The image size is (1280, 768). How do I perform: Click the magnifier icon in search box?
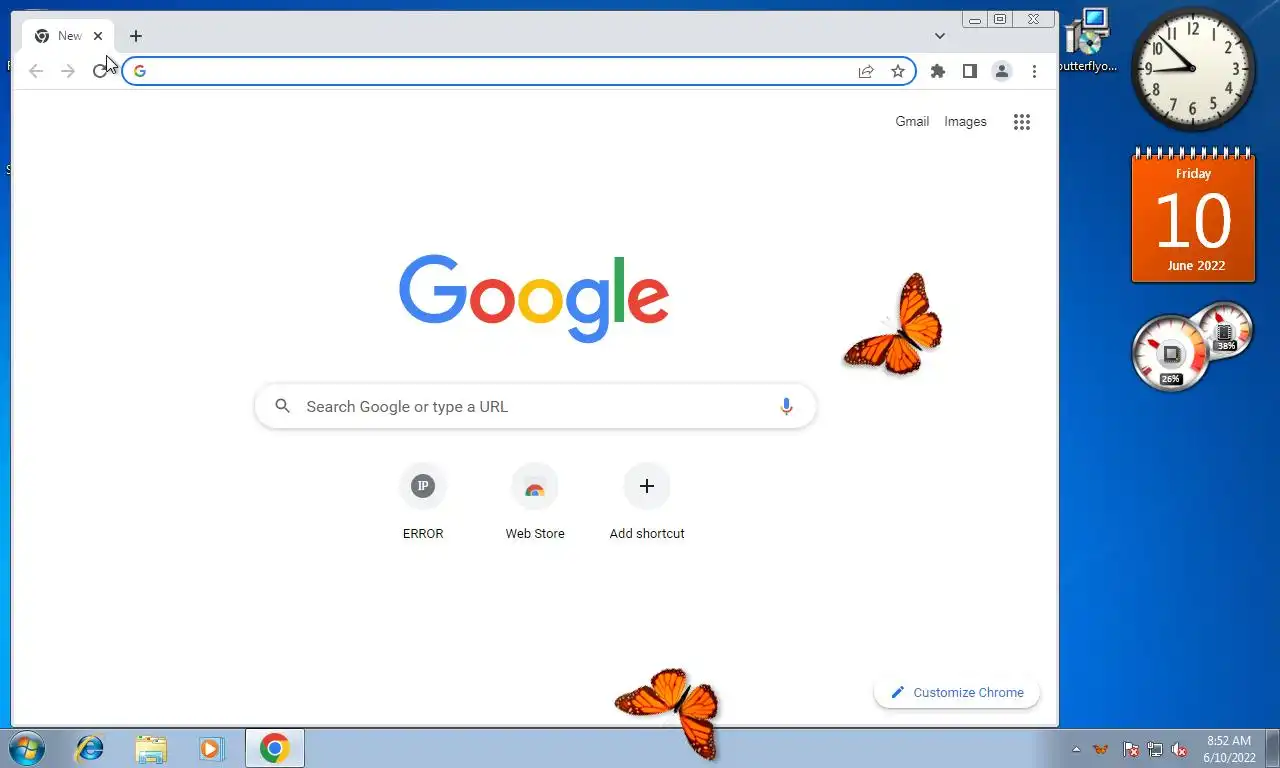coord(283,406)
